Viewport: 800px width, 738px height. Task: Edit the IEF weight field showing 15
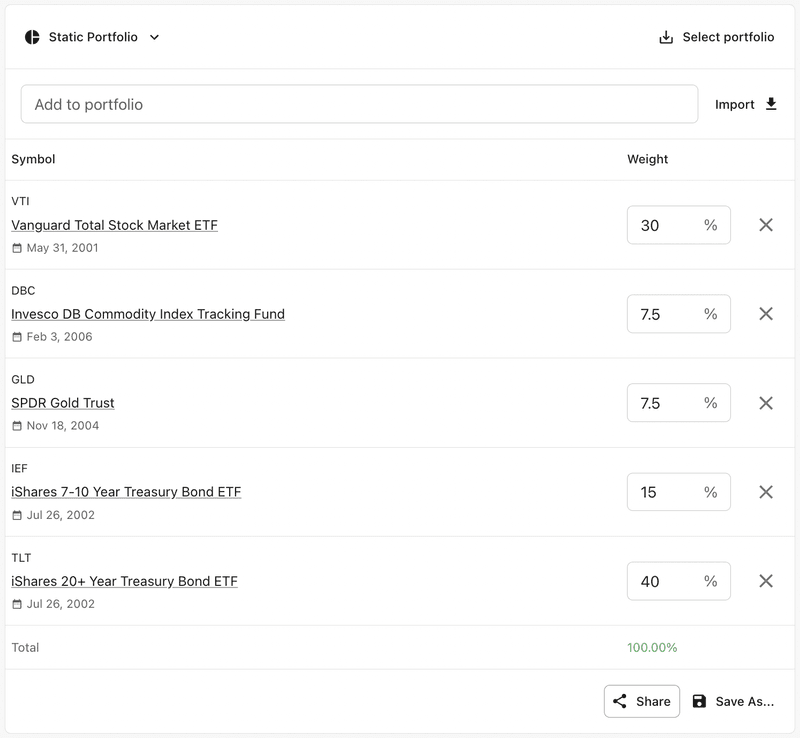point(679,492)
